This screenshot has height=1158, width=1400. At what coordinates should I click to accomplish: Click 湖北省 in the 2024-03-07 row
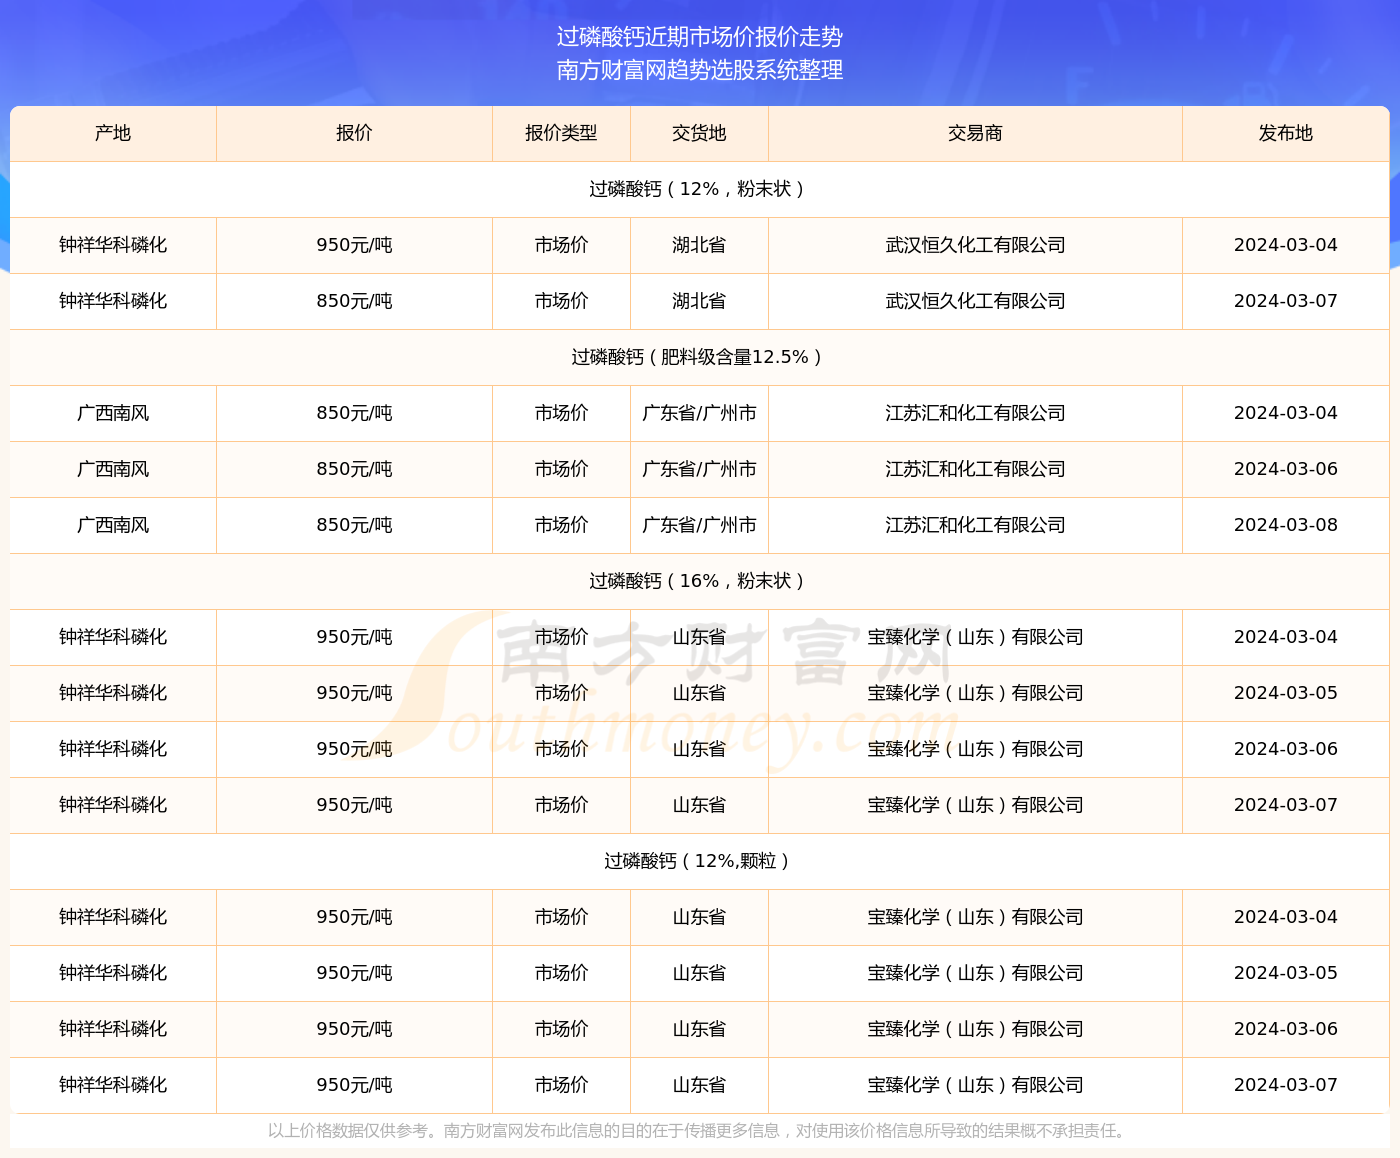point(699,301)
